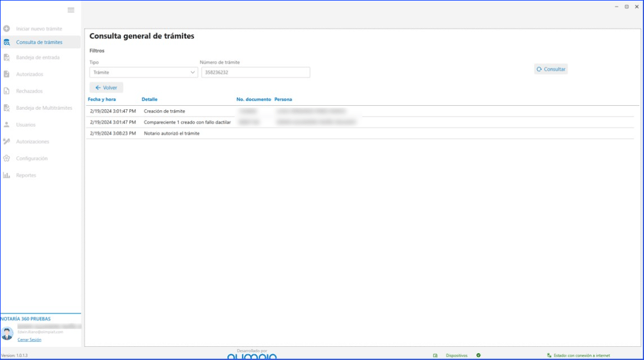Viewport: 644px width, 360px height.
Task: Click the 3:08:23 PM timestamp cell
Action: point(113,133)
